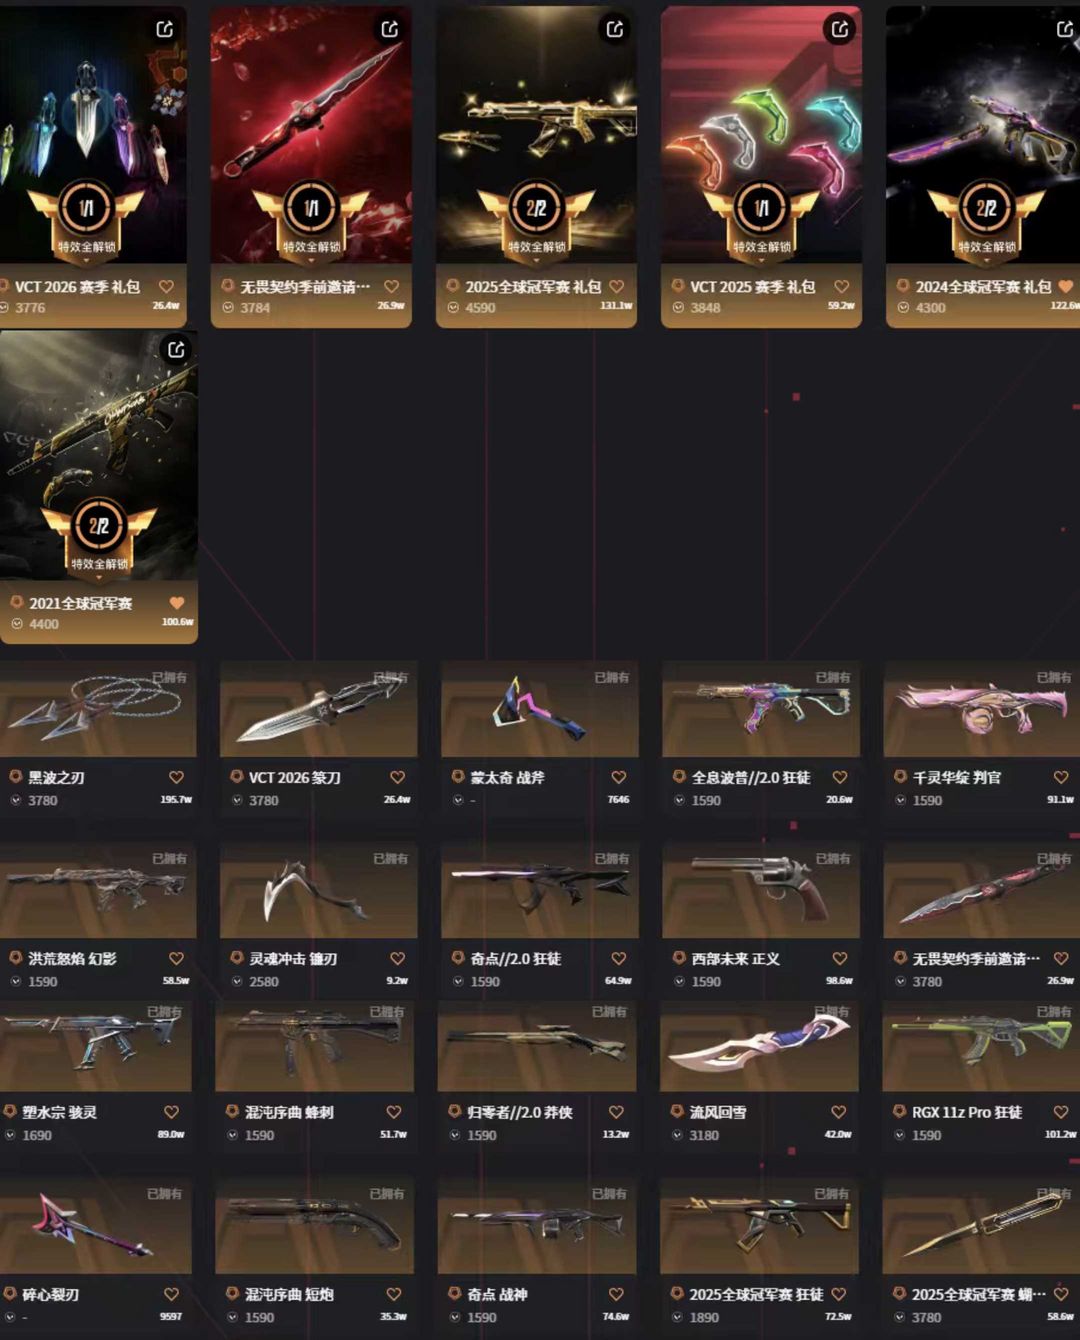Select the 西部未来 正义 revolver thumbnail
Screen dimensions: 1080x1340
(761, 890)
